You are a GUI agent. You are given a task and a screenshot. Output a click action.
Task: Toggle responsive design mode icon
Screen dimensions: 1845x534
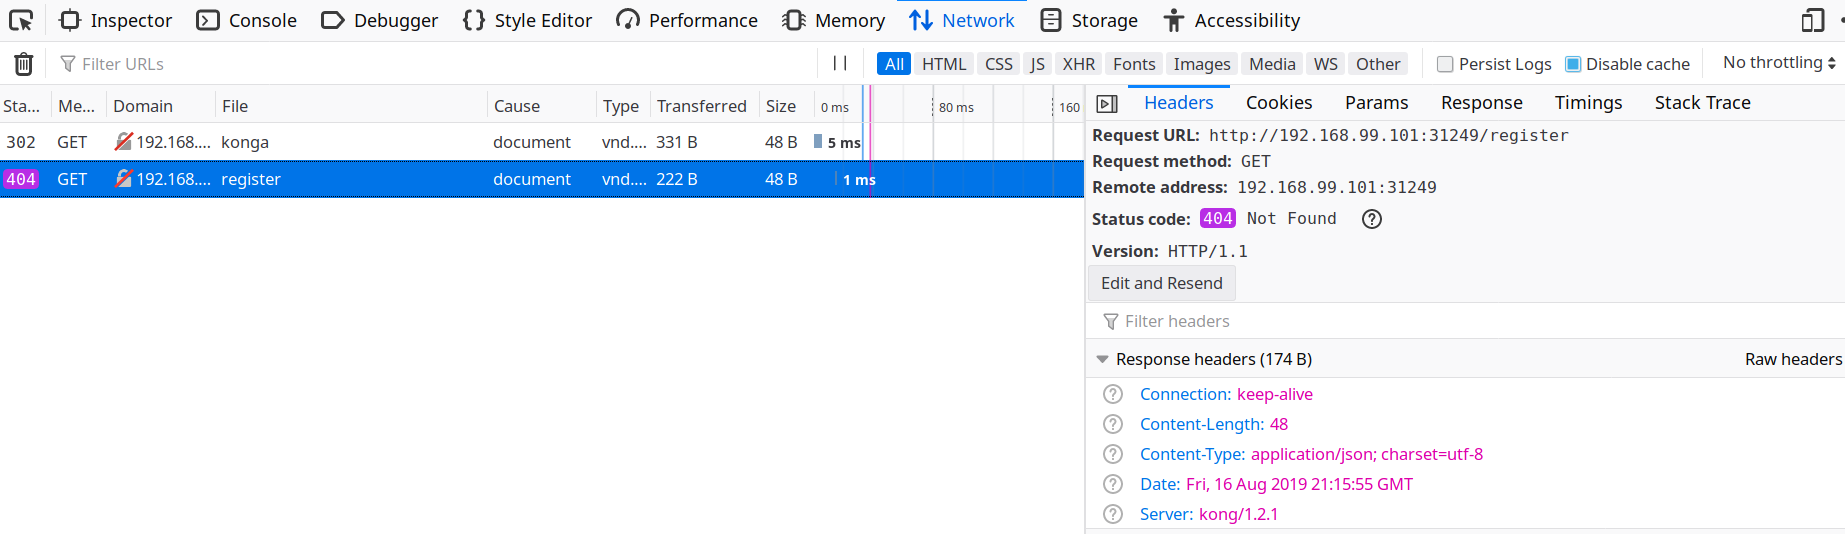point(1812,20)
